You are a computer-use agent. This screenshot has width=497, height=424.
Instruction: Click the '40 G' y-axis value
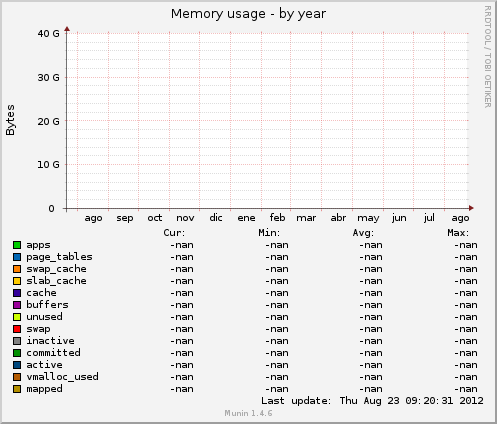[48, 34]
